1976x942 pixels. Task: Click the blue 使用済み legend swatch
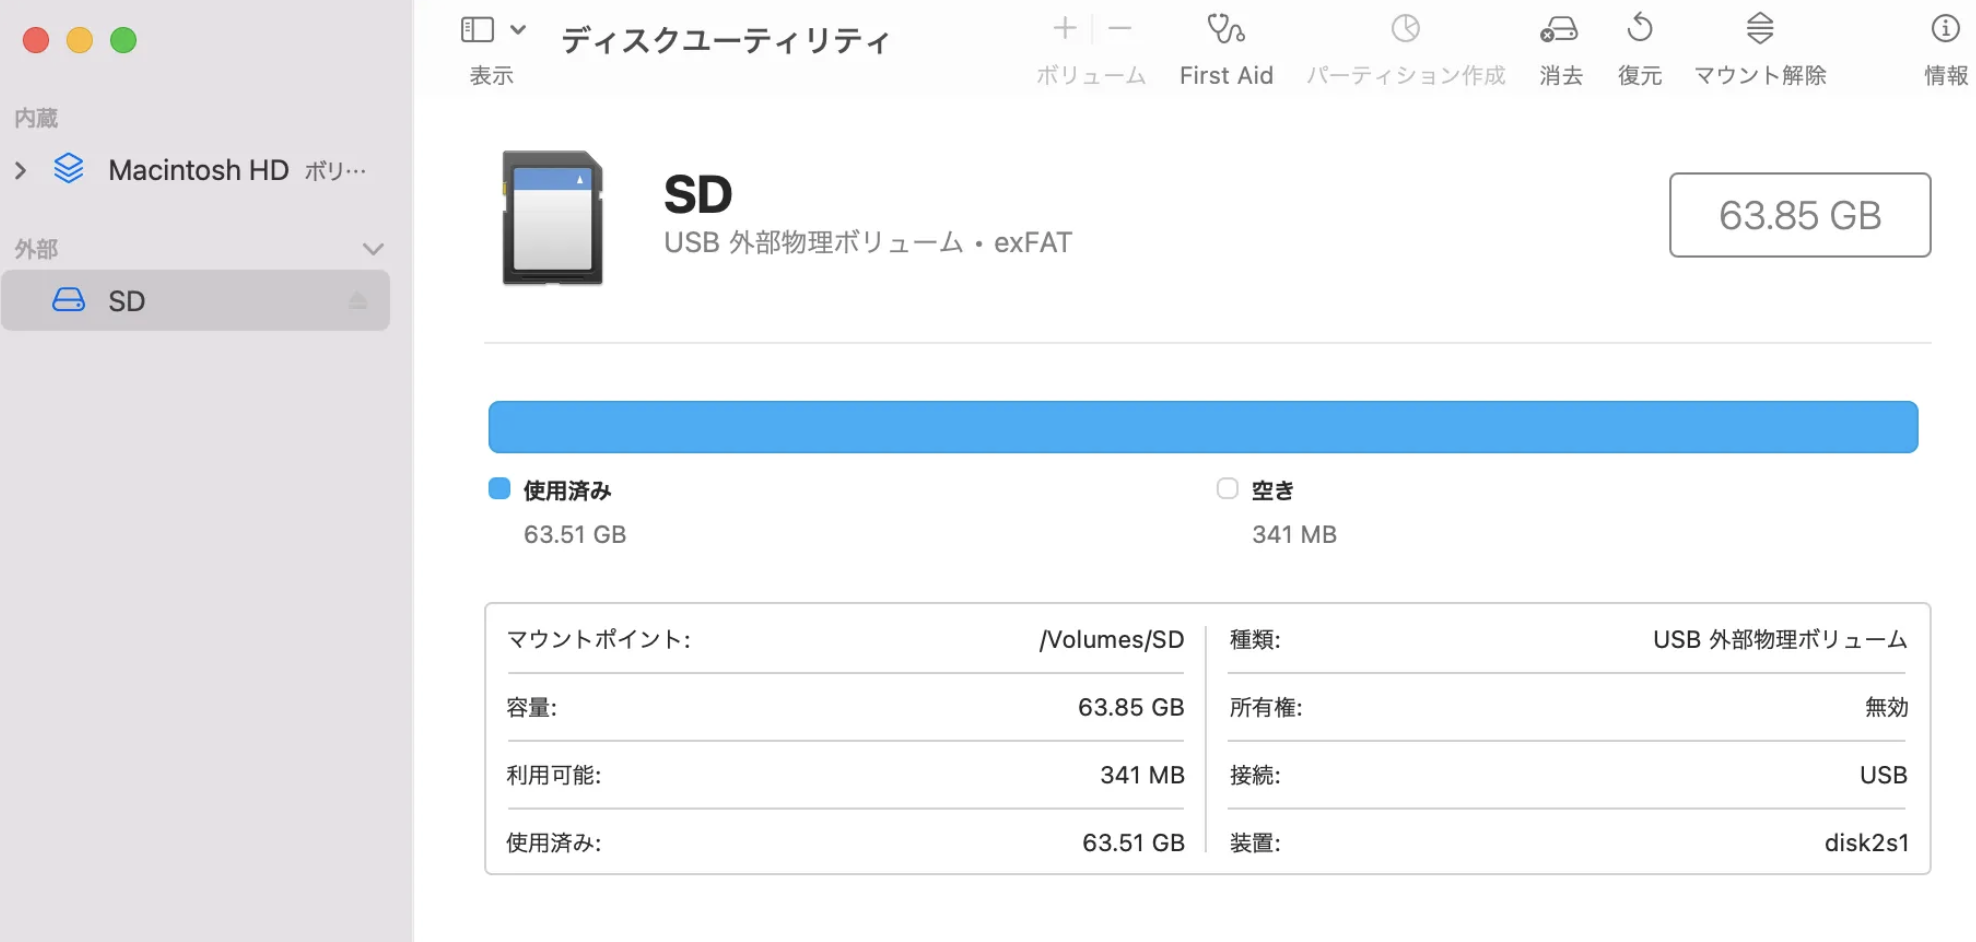point(499,489)
